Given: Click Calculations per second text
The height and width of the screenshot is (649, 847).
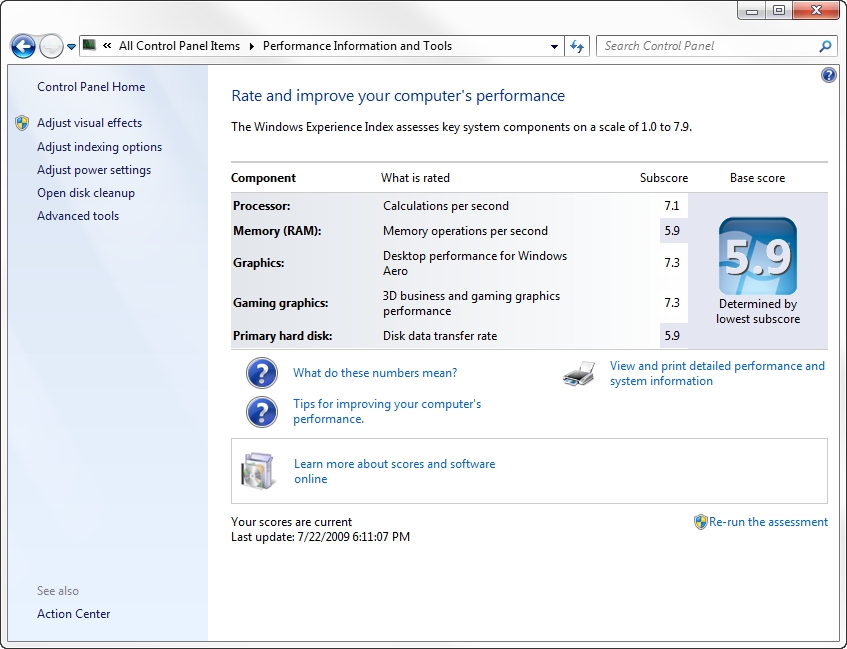Looking at the screenshot, I should pos(446,206).
